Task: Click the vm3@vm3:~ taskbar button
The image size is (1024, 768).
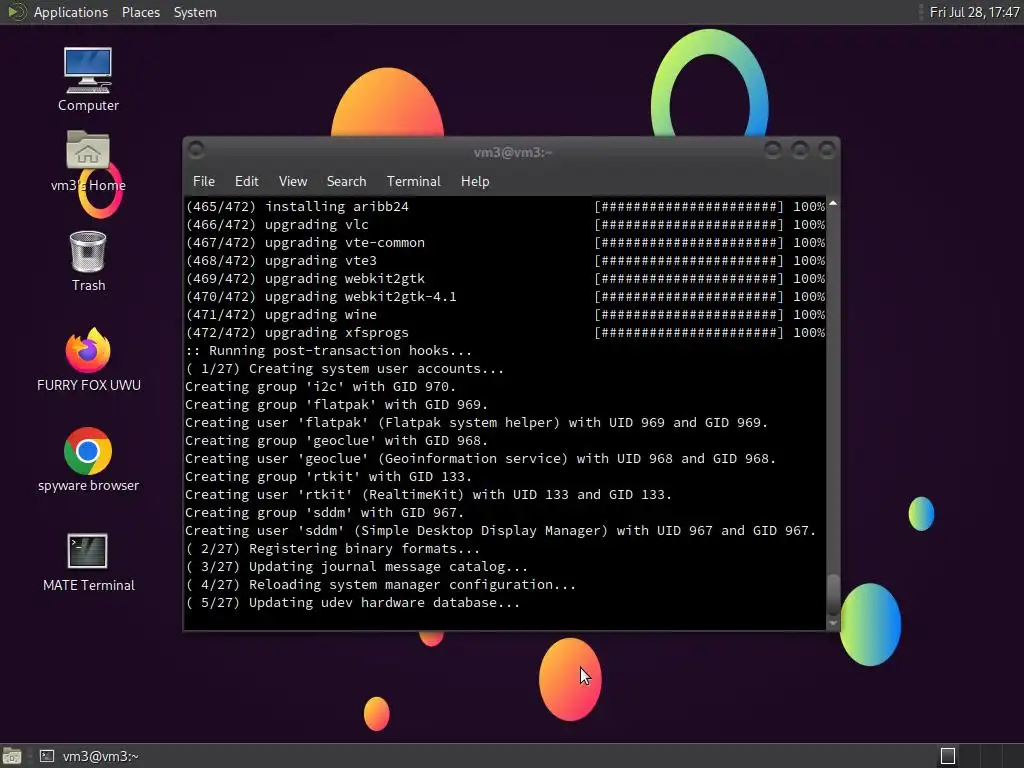Action: [88, 756]
